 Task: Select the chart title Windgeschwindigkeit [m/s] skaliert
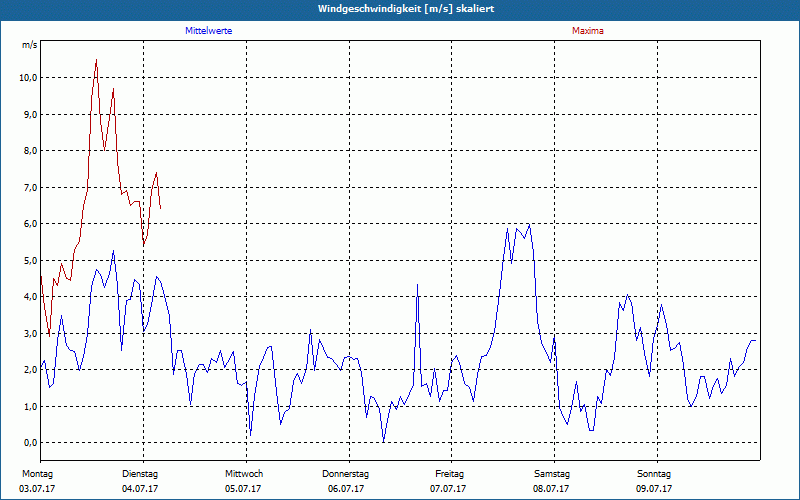406,9
